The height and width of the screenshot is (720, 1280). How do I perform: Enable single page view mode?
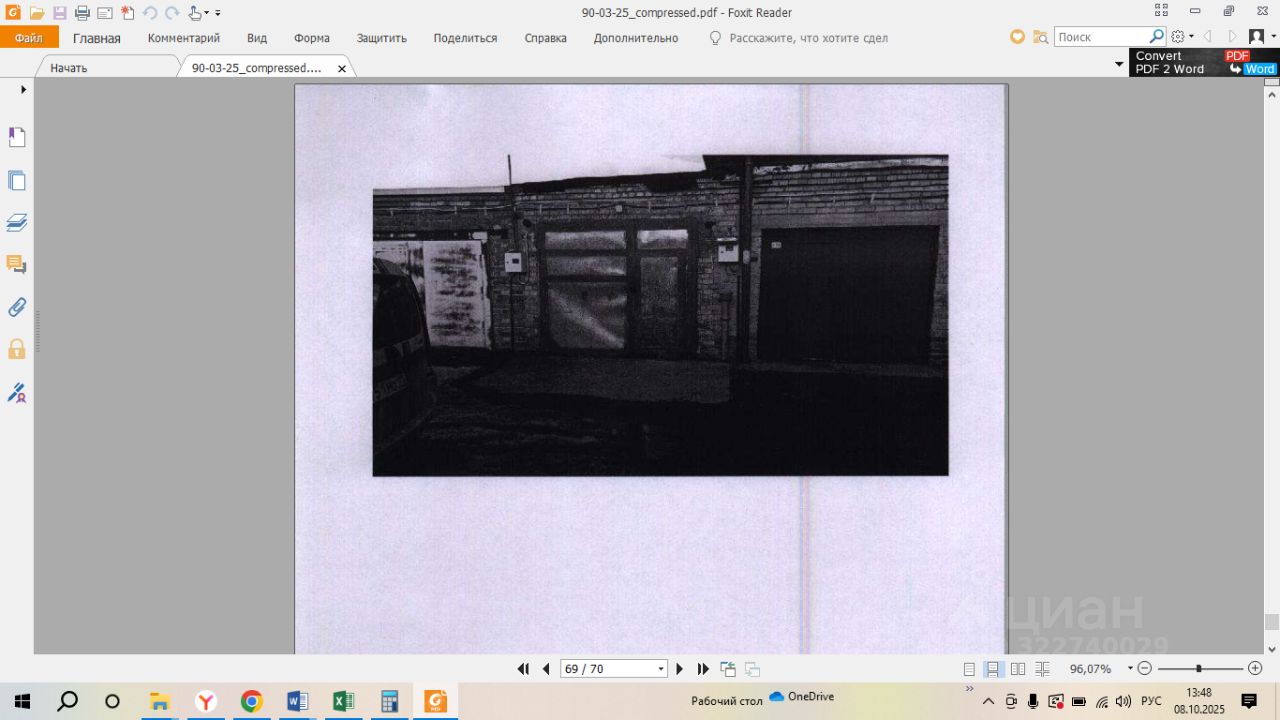(969, 669)
